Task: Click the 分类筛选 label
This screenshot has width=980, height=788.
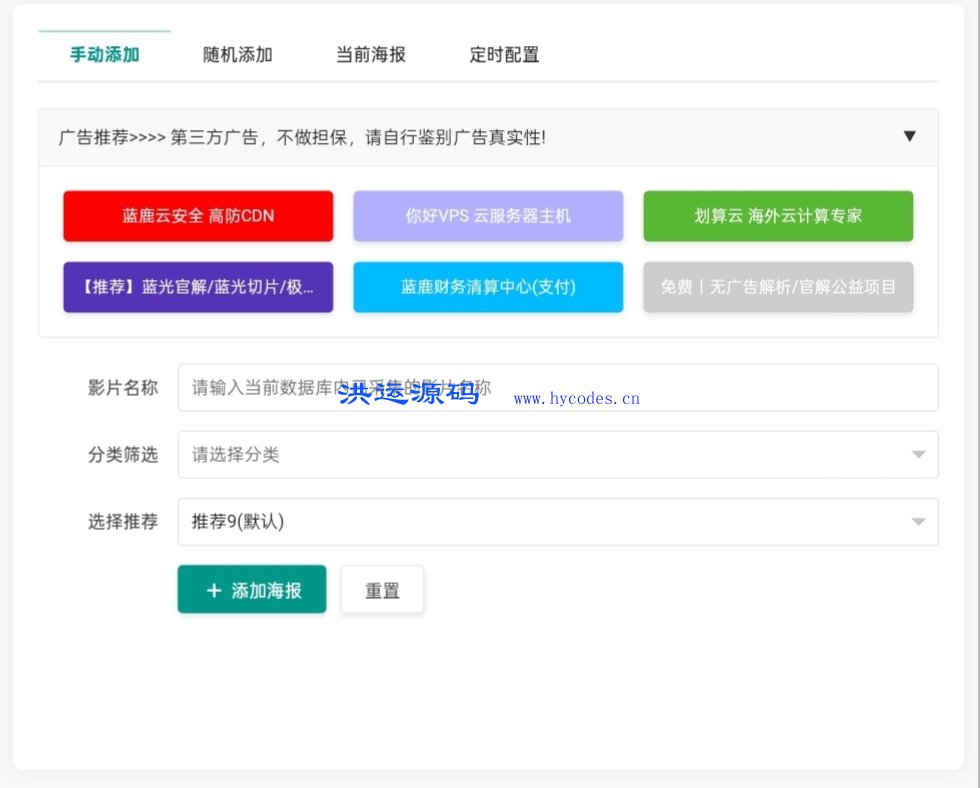Action: (122, 455)
